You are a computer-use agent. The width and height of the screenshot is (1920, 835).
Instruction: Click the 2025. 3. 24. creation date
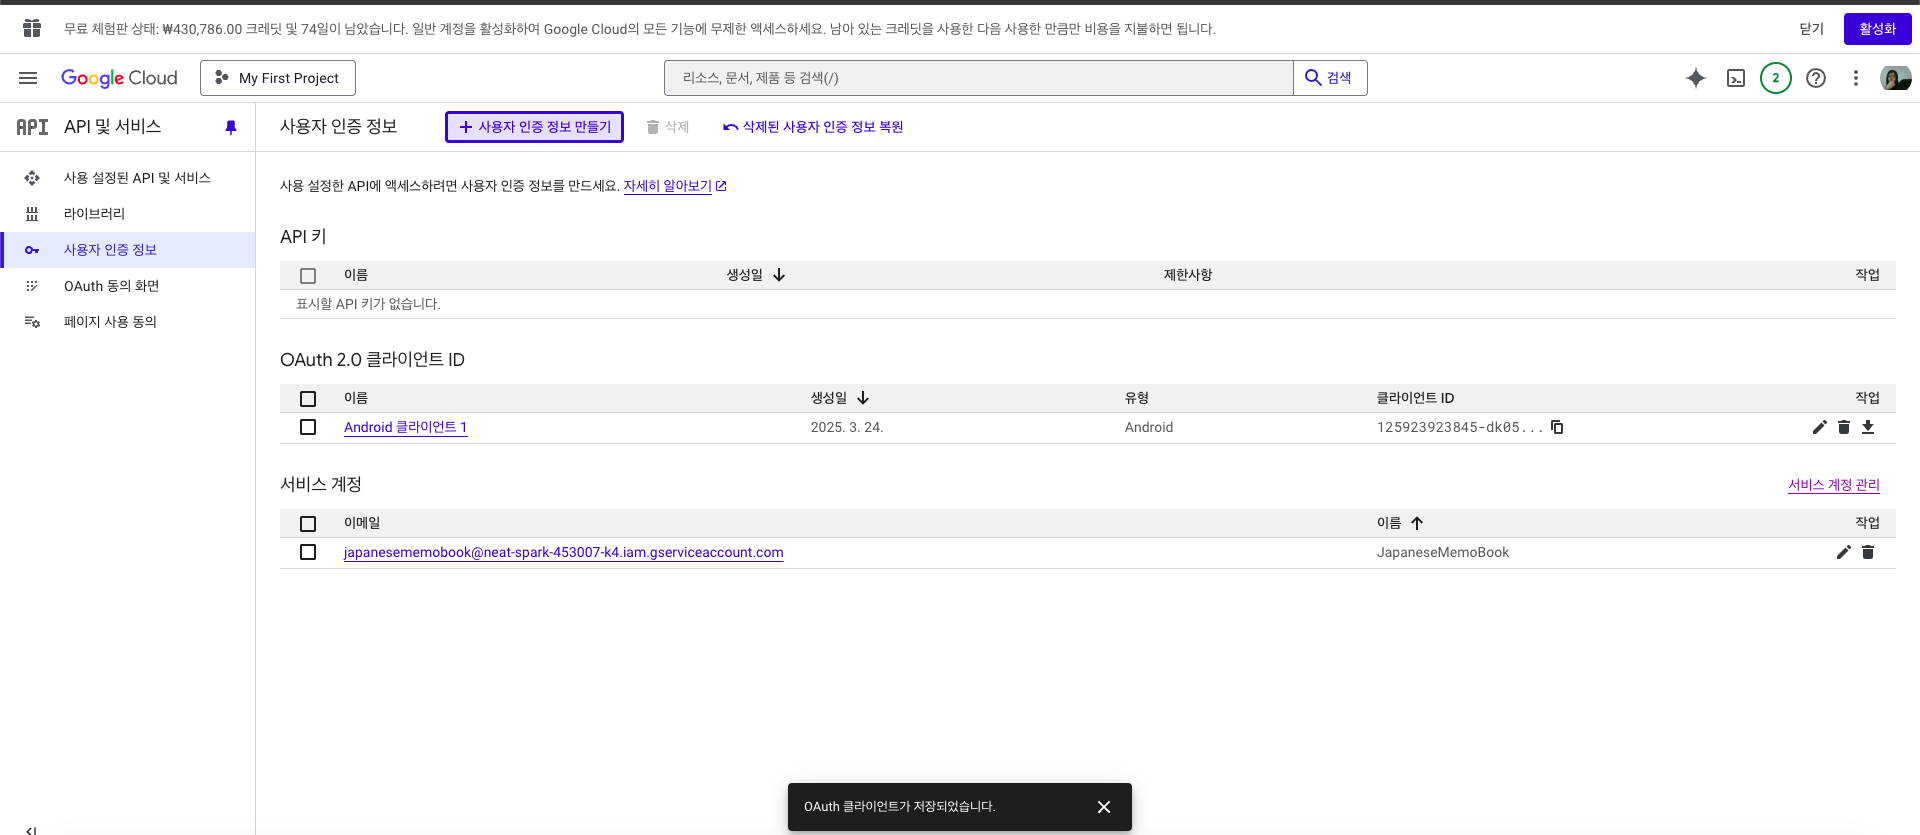coord(846,427)
